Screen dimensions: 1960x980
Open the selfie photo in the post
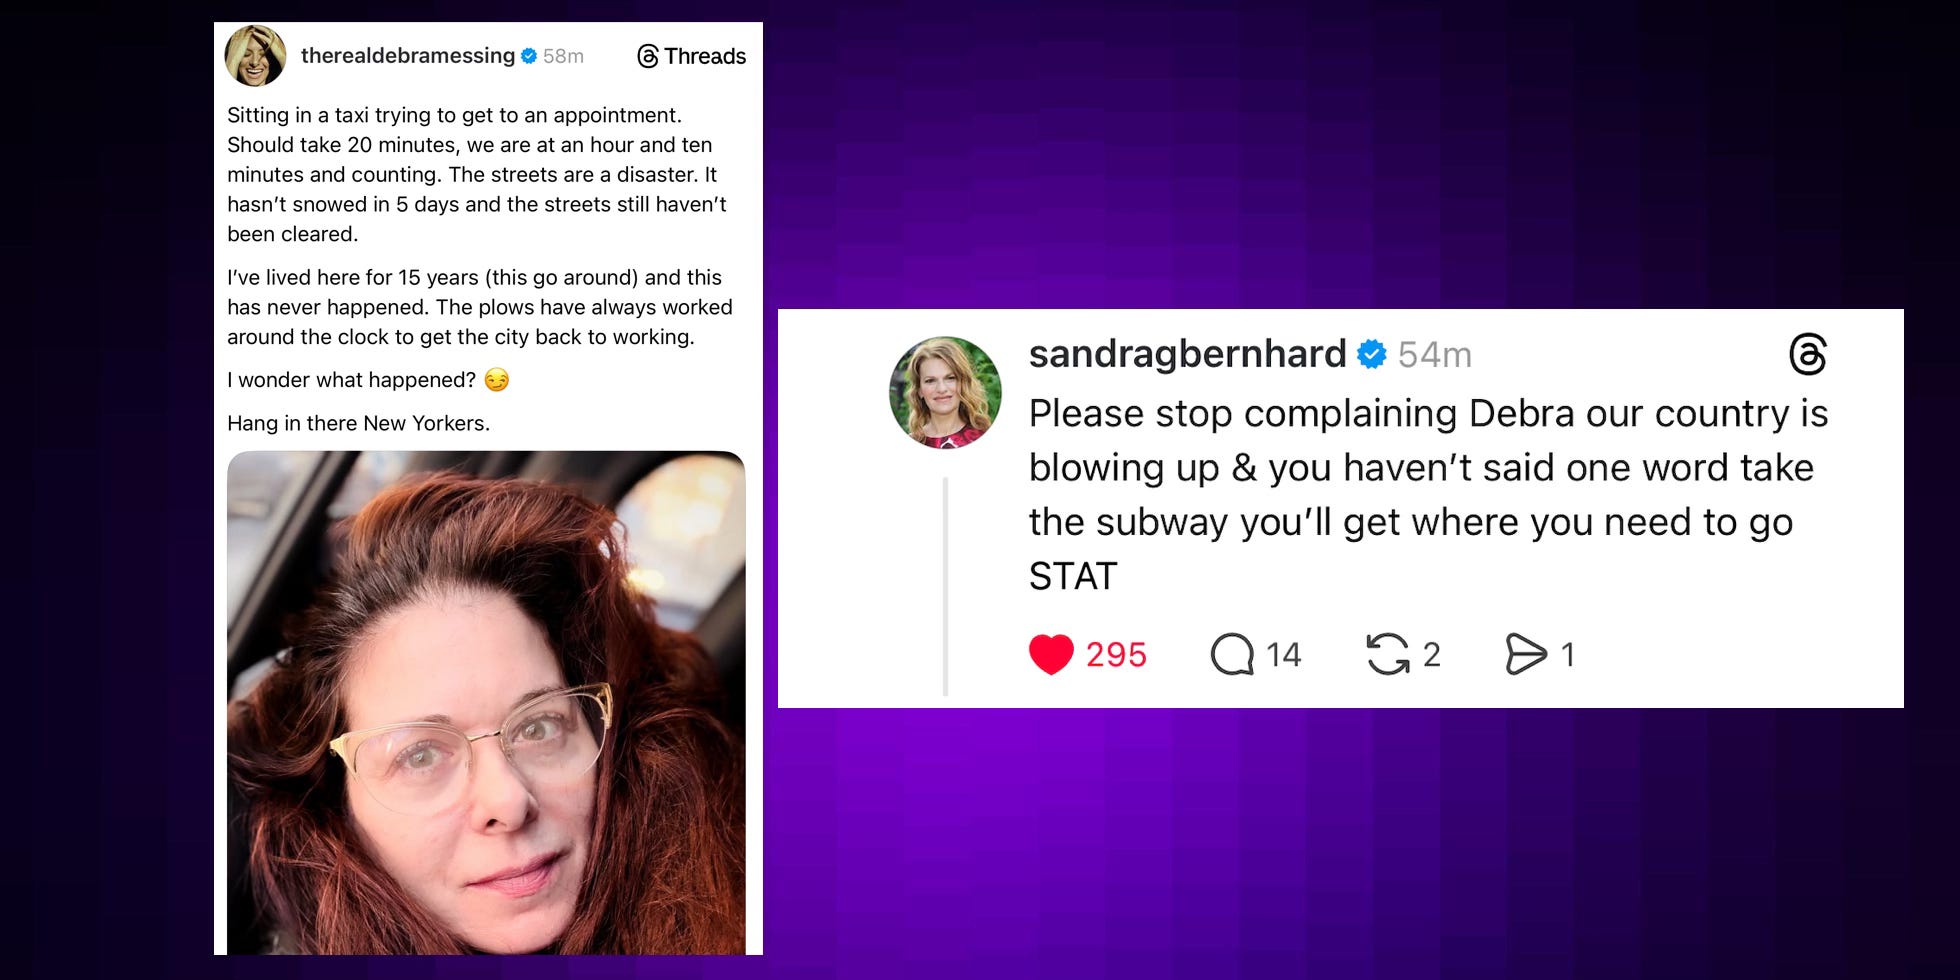(486, 702)
